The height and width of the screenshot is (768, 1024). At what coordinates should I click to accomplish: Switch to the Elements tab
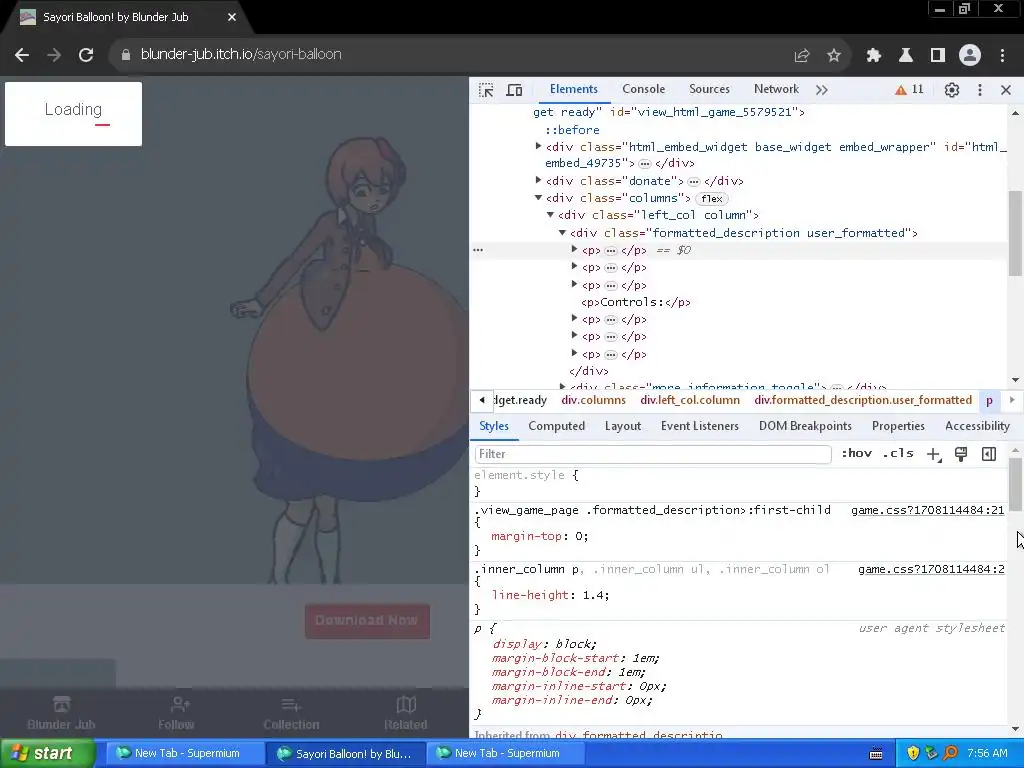click(x=573, y=89)
